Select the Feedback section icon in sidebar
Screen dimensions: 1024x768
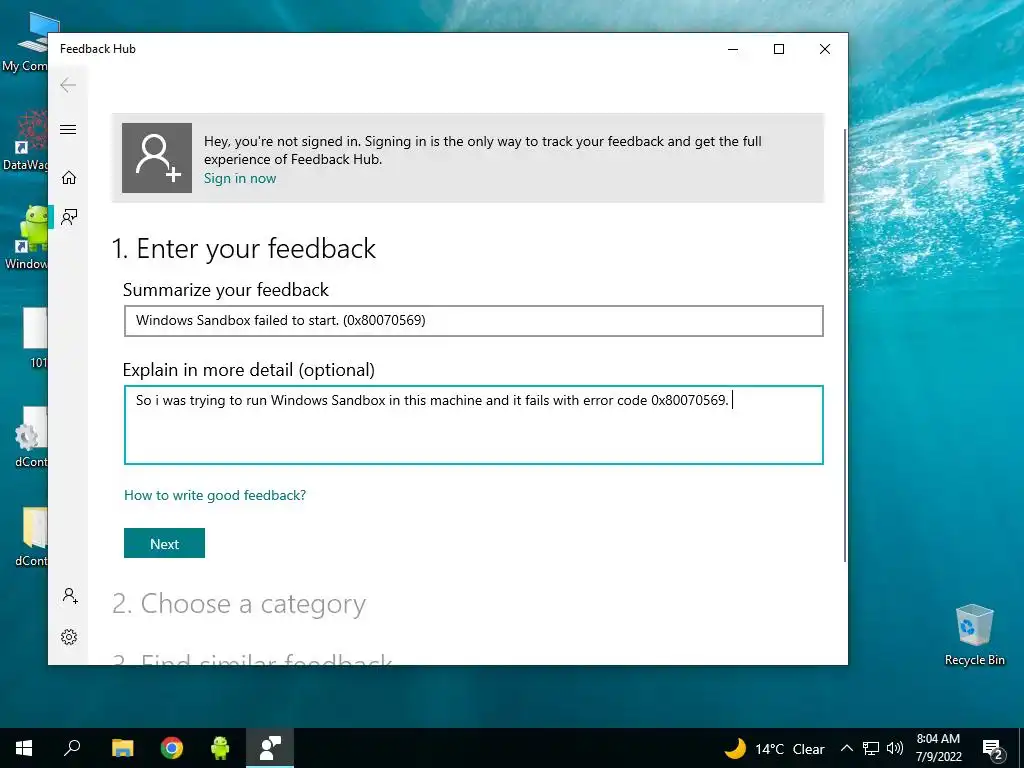click(69, 217)
